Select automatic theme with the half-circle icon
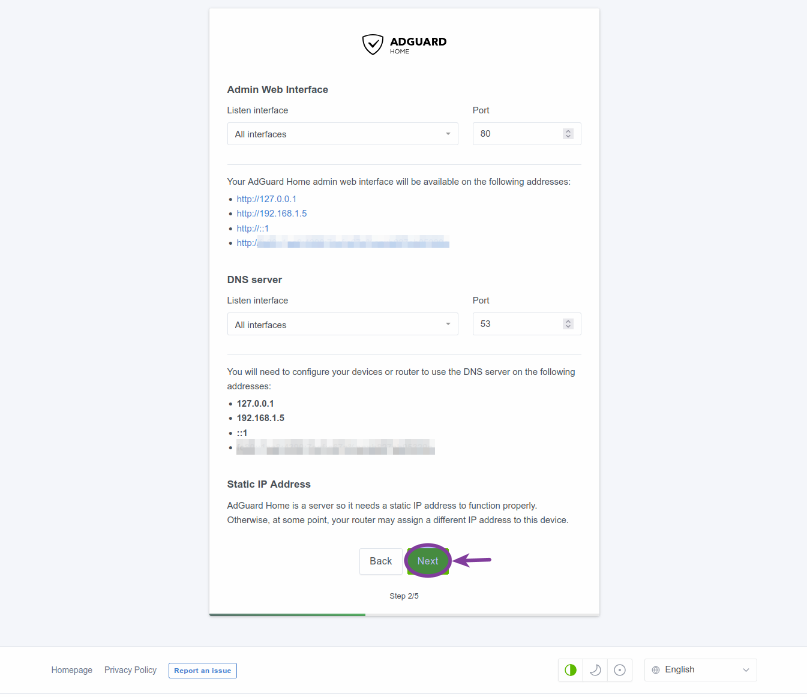807x697 pixels. 570,669
